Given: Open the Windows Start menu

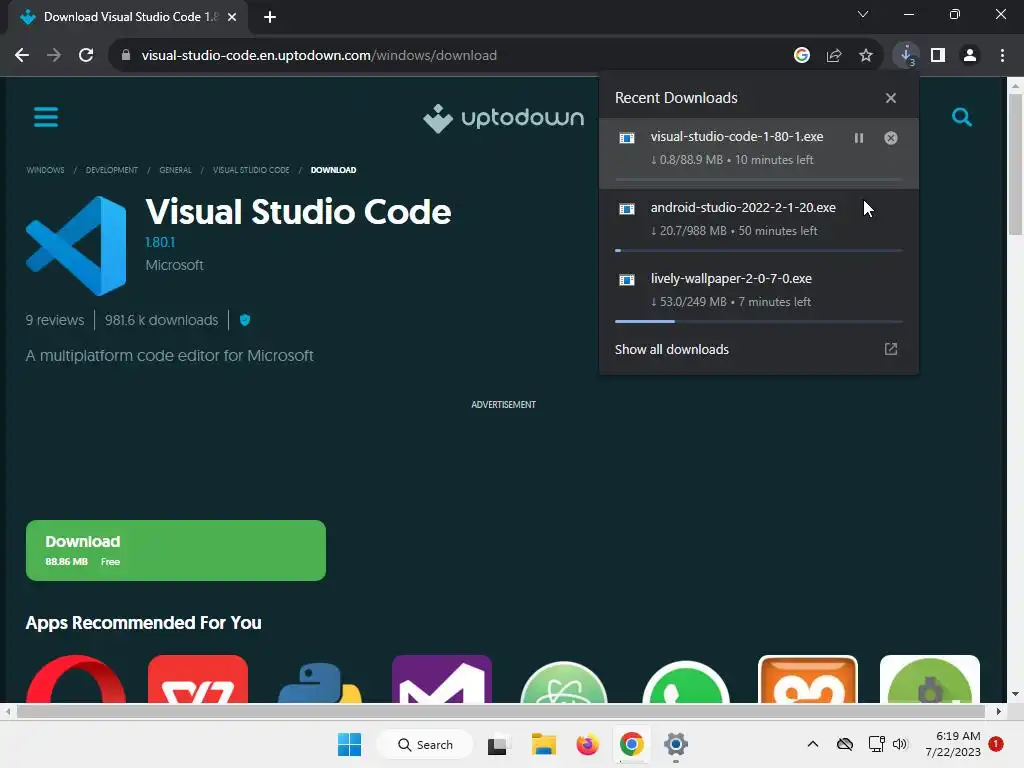Looking at the screenshot, I should pos(349,744).
